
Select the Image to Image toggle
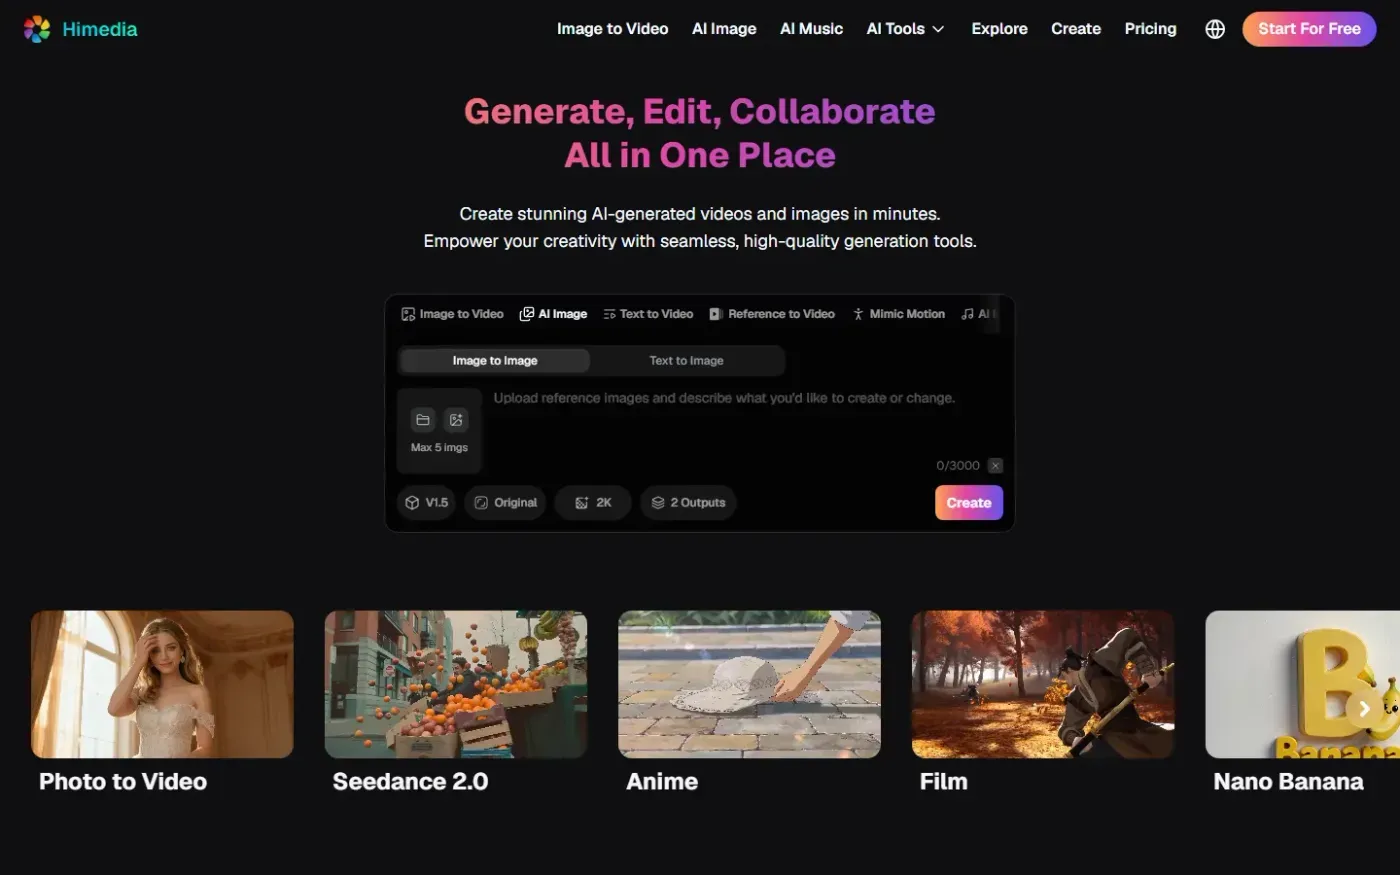tap(494, 361)
